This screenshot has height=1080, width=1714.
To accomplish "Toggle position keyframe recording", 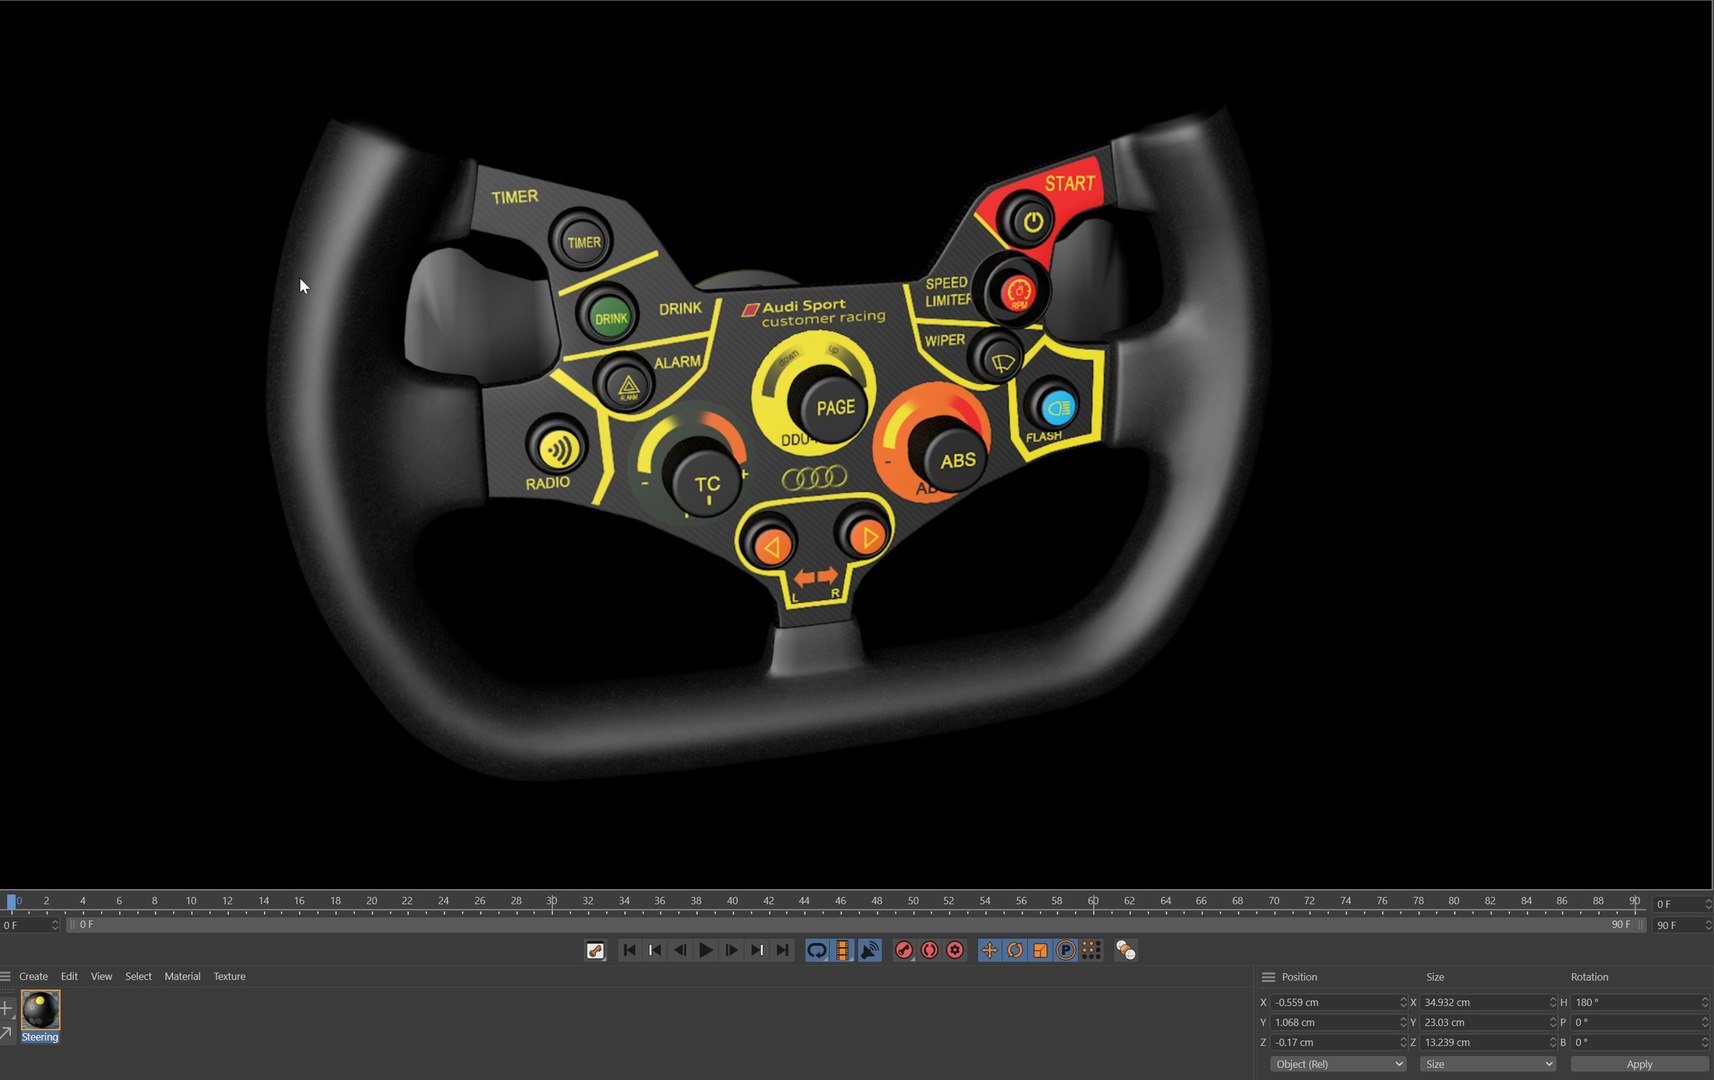I will [x=989, y=950].
